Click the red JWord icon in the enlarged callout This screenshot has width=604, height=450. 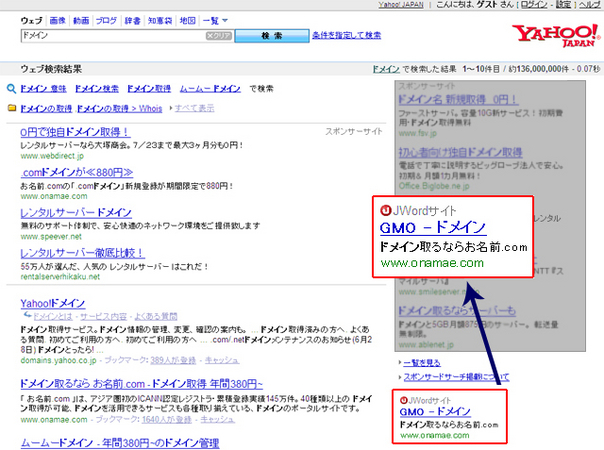[x=385, y=210]
